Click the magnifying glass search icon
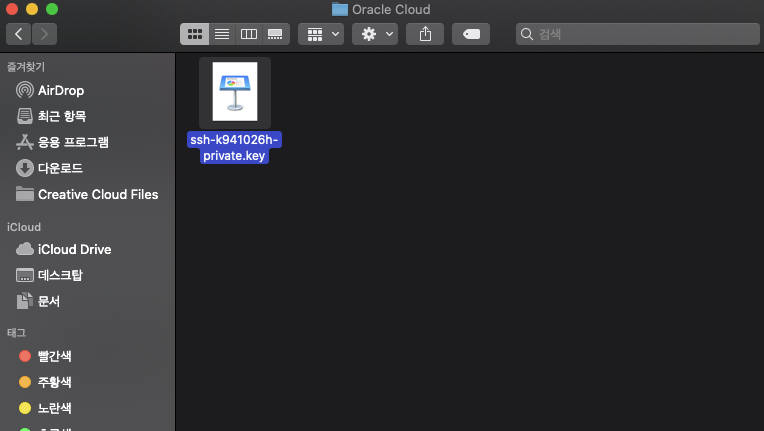This screenshot has width=764, height=431. pos(526,34)
